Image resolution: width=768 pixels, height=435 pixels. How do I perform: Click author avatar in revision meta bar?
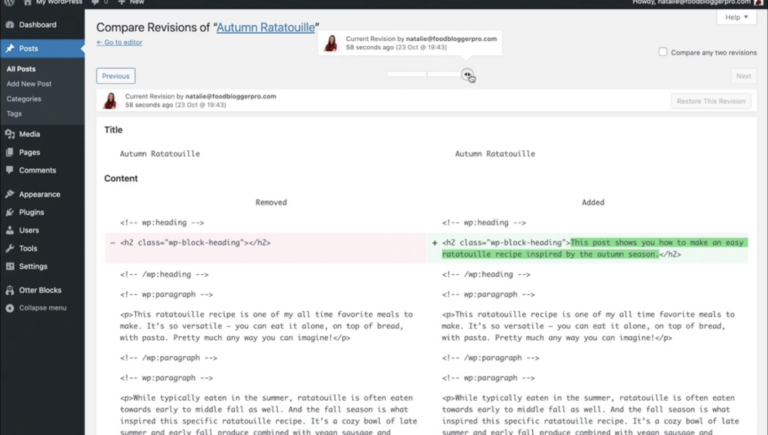point(110,100)
